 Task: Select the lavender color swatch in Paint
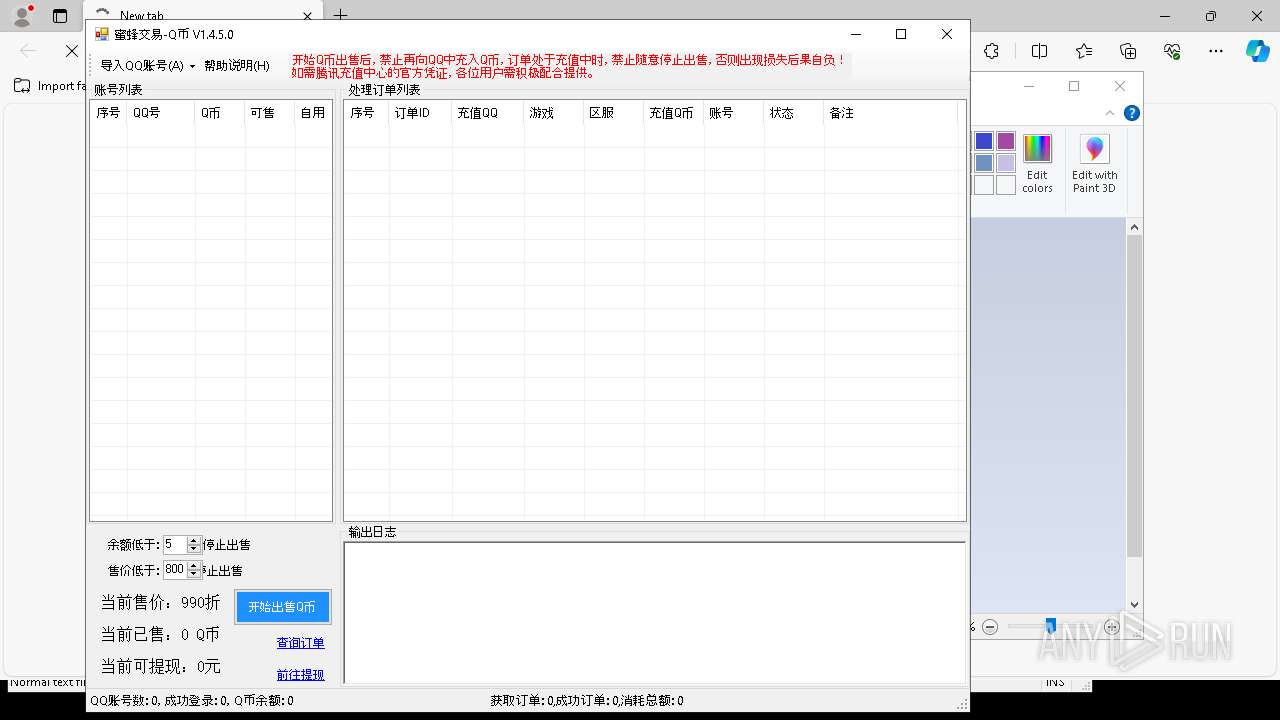coord(1006,163)
